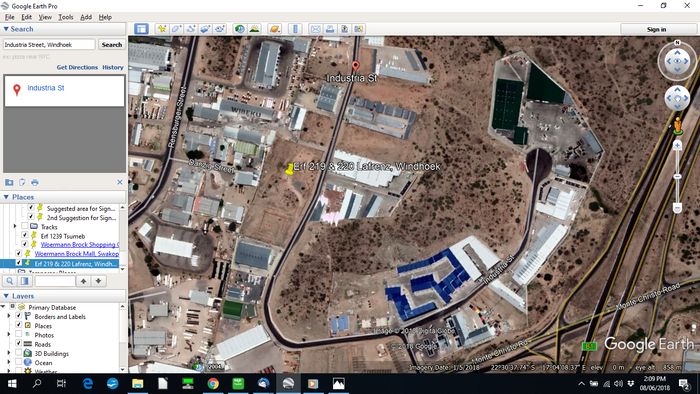Open the historical imagery clock tool
This screenshot has width=700, height=394.
click(240, 29)
